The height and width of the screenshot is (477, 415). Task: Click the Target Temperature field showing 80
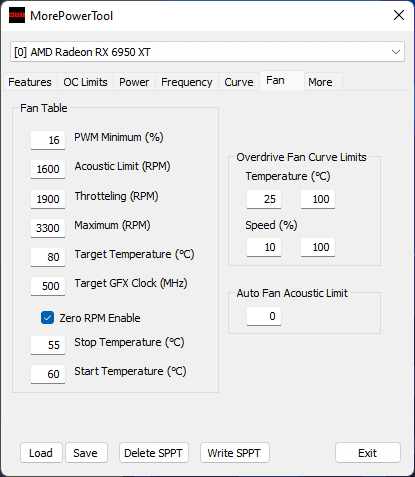tap(48, 257)
